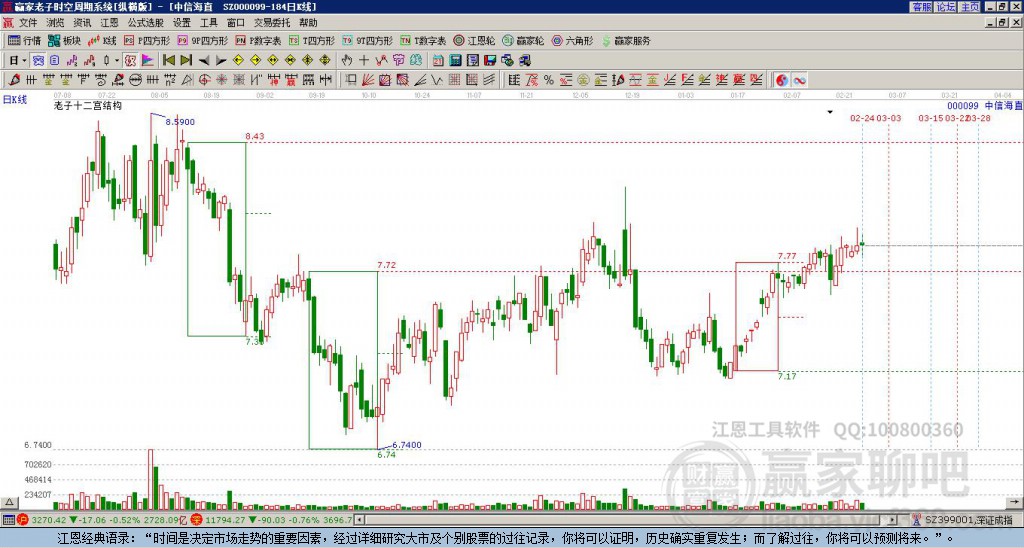Jump to first bar with skip-start arrow
Image resolution: width=1024 pixels, height=548 pixels.
168,60
